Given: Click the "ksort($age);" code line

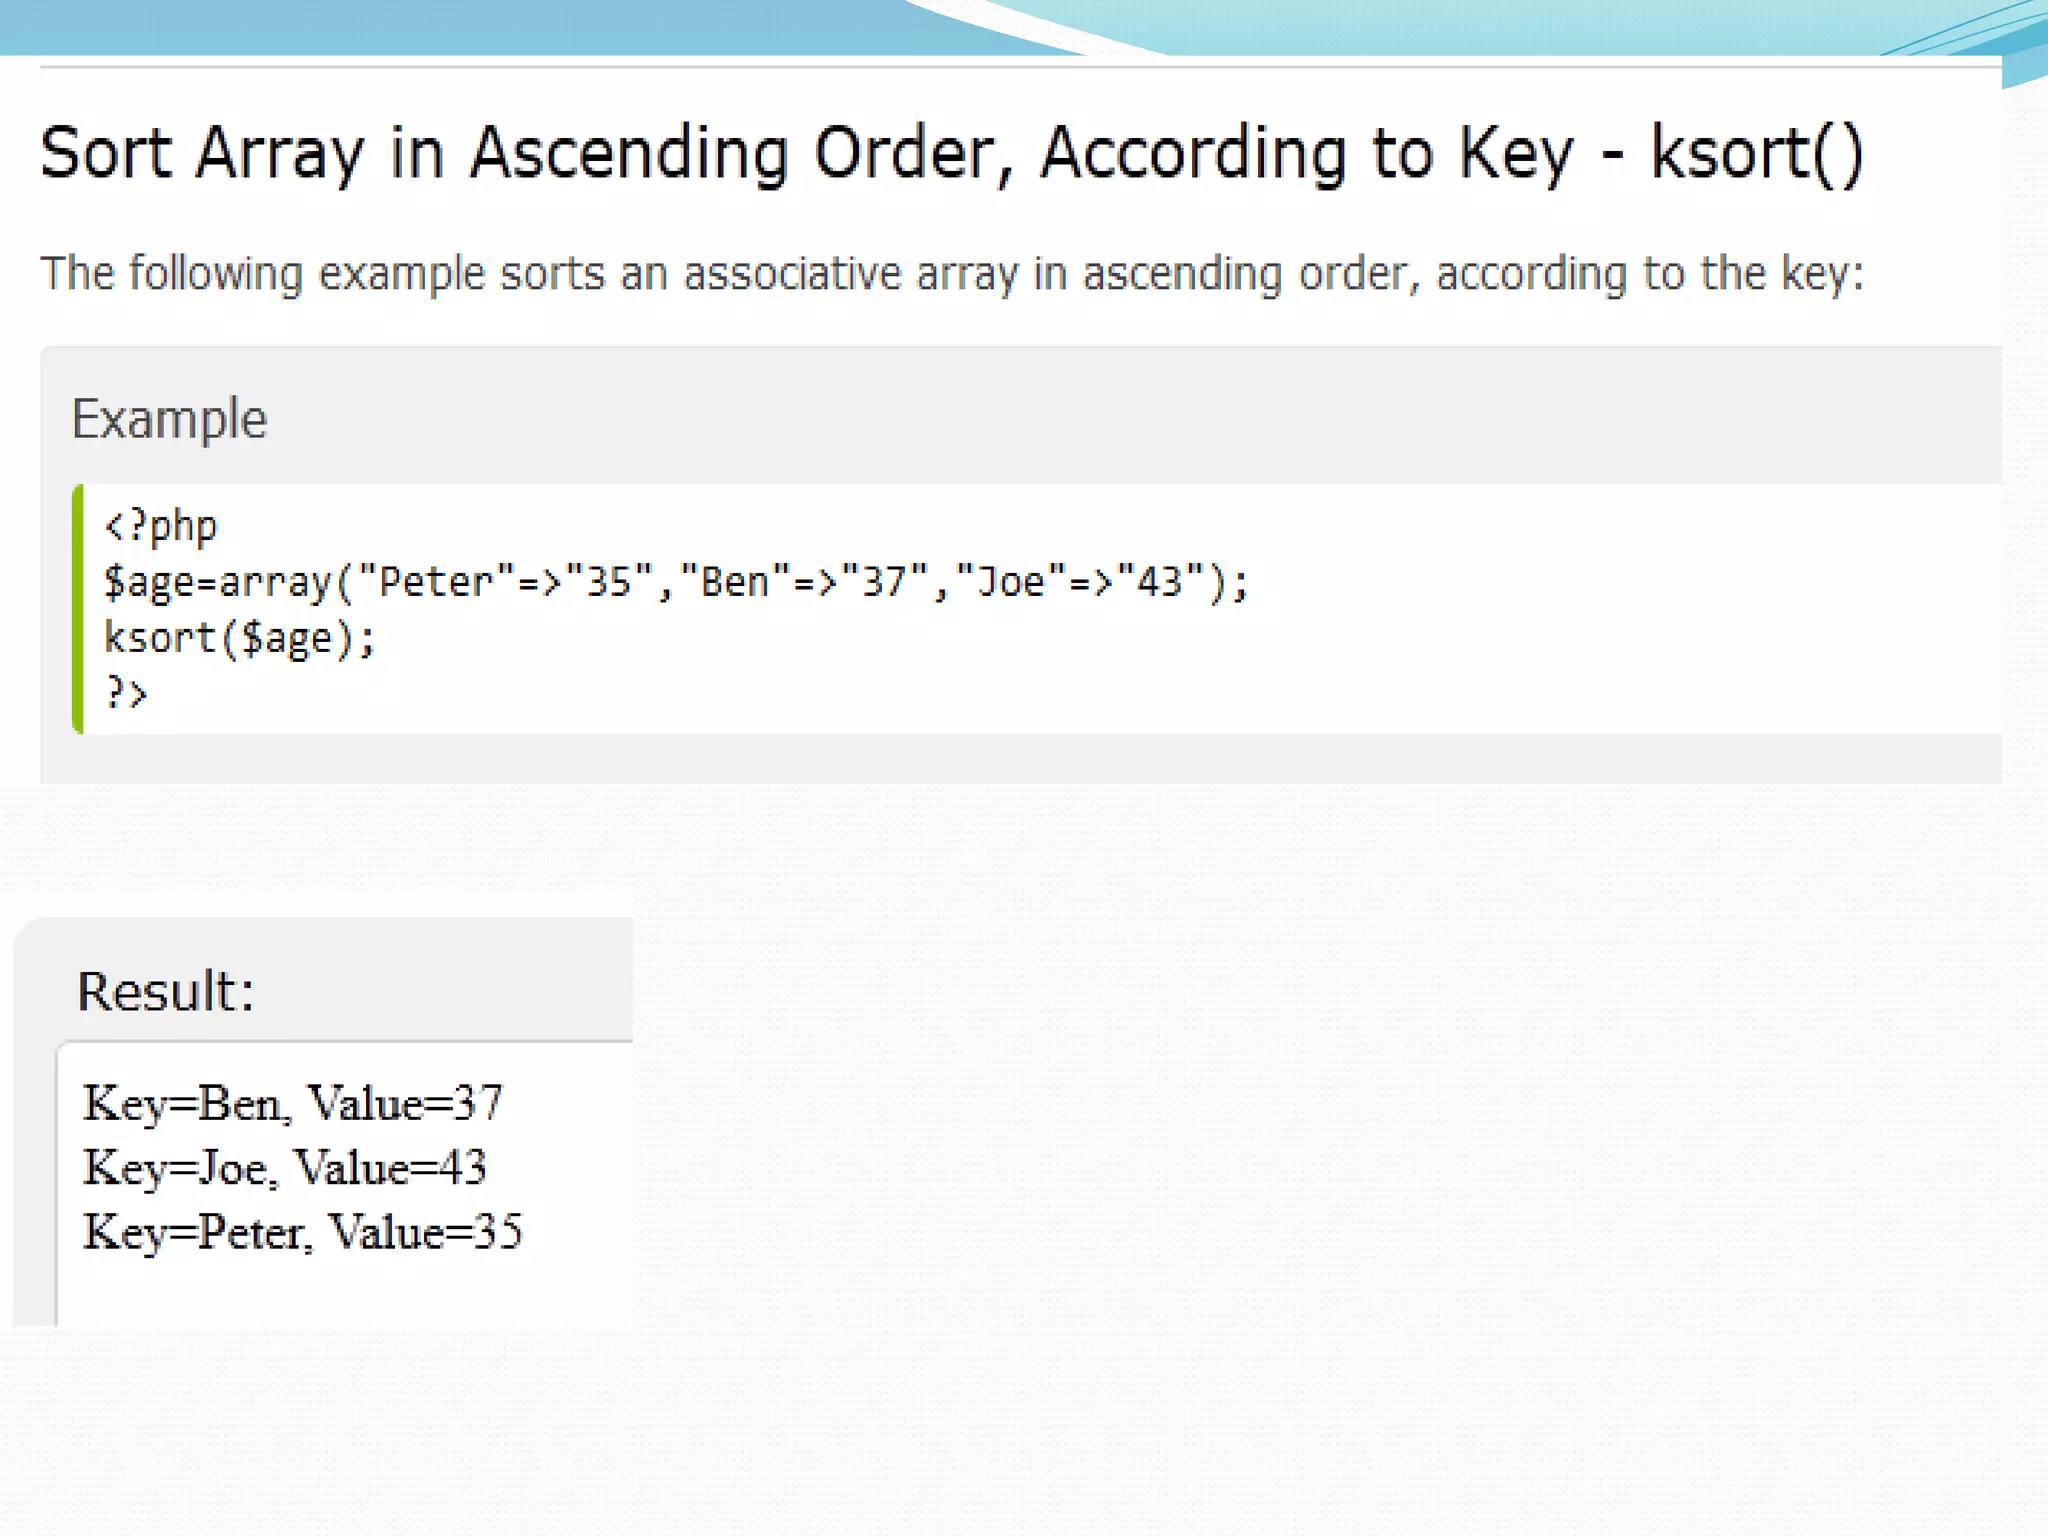Looking at the screenshot, I should click(x=239, y=638).
